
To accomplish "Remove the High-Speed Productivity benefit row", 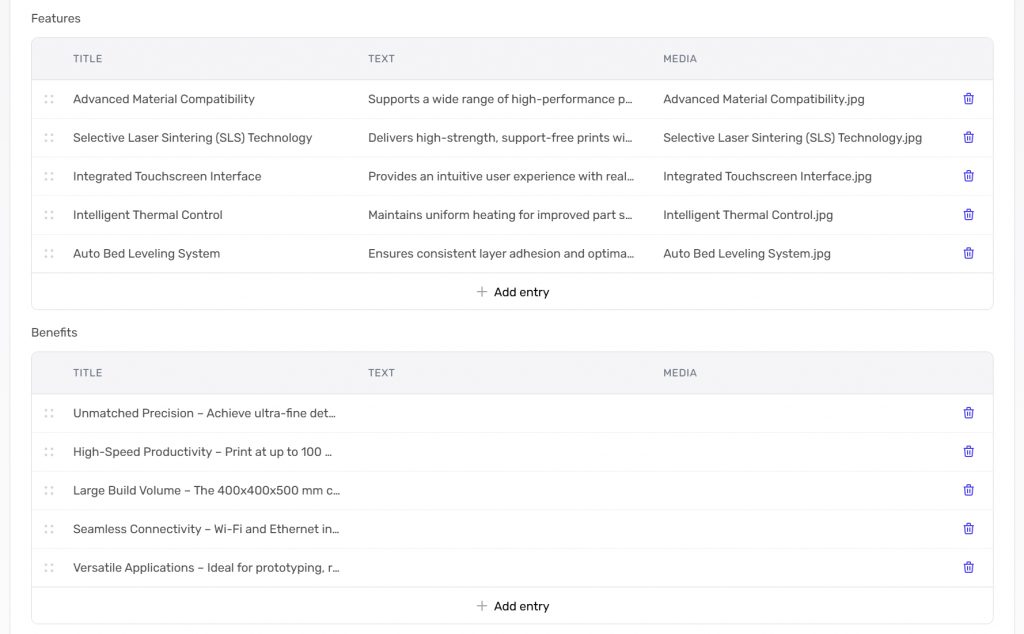I will (x=968, y=452).
